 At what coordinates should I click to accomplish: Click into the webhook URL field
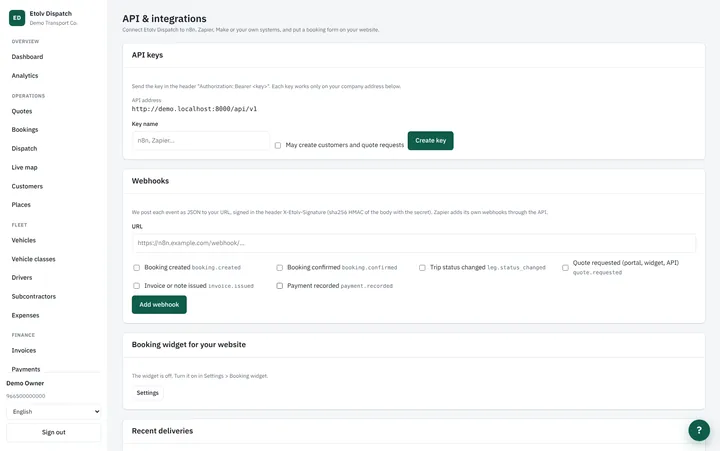point(414,243)
